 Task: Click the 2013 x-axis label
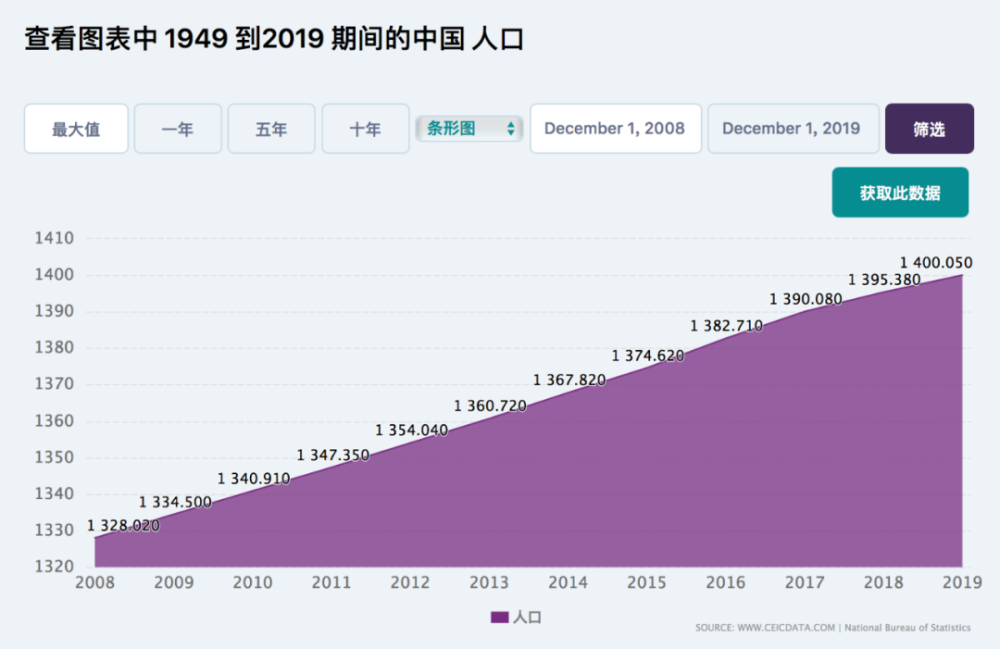pyautogui.click(x=489, y=582)
